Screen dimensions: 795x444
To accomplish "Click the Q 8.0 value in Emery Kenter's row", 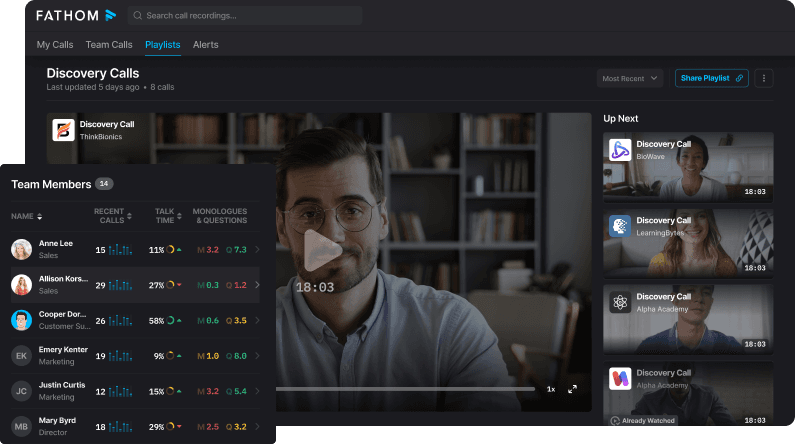I will click(x=236, y=356).
